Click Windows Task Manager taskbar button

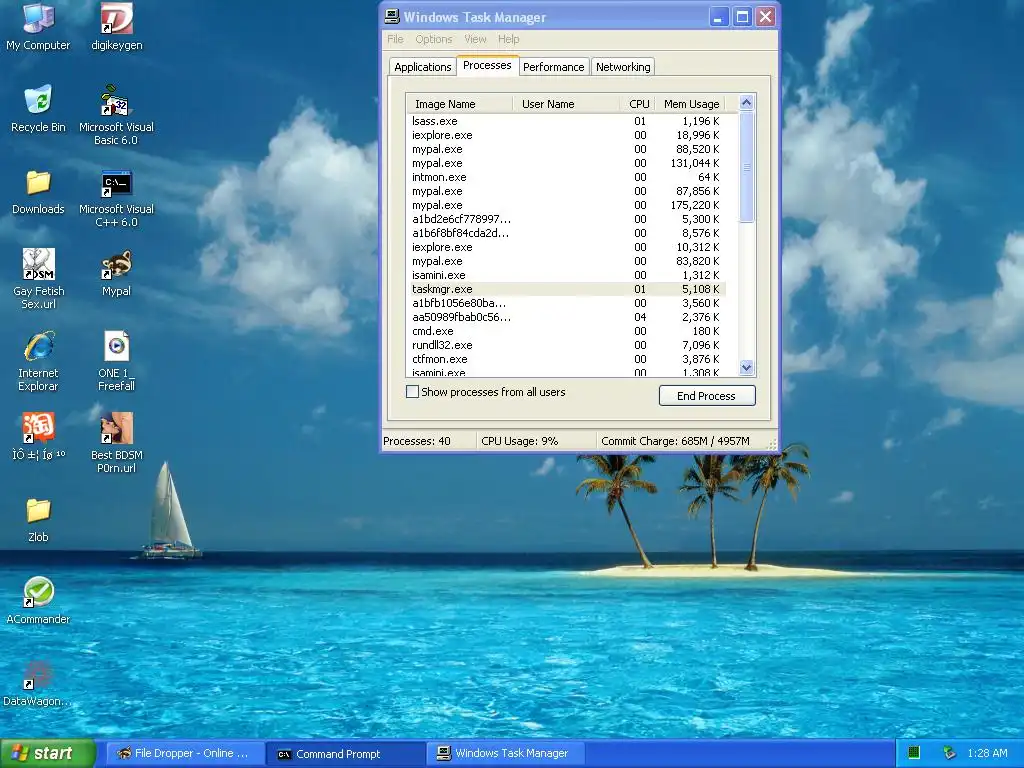coord(505,753)
